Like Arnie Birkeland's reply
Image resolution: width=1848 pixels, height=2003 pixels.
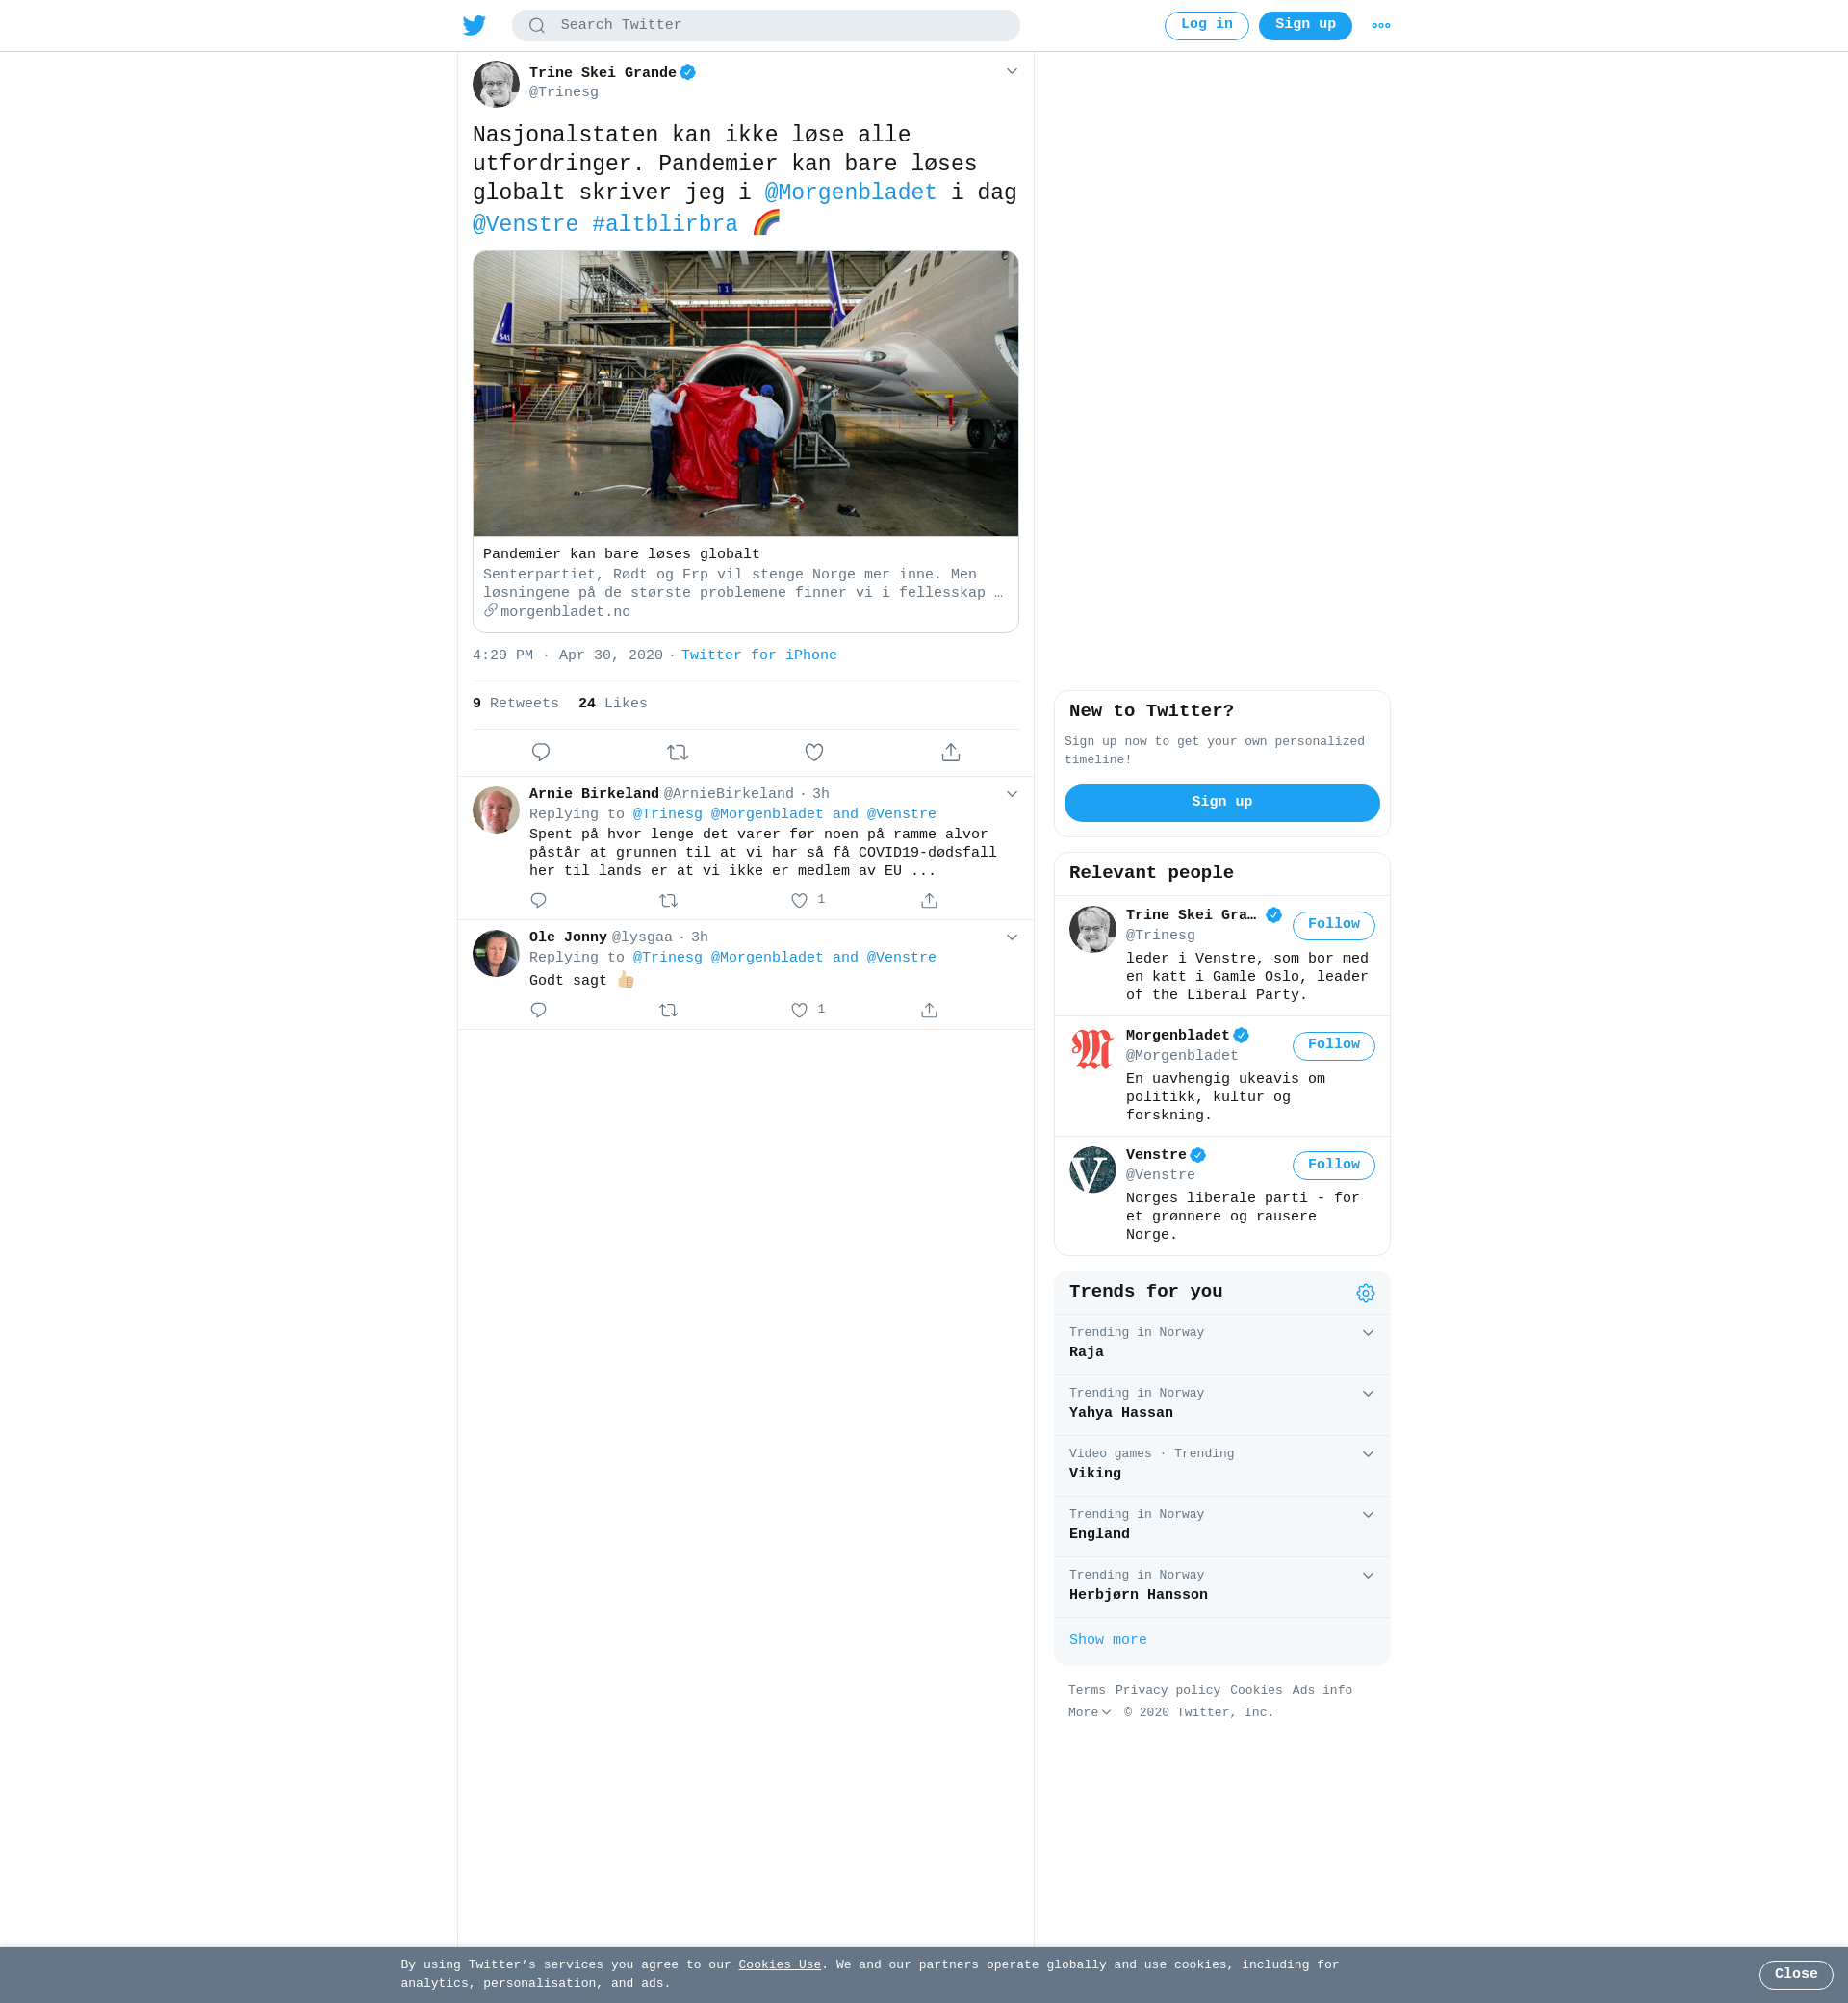[x=799, y=900]
